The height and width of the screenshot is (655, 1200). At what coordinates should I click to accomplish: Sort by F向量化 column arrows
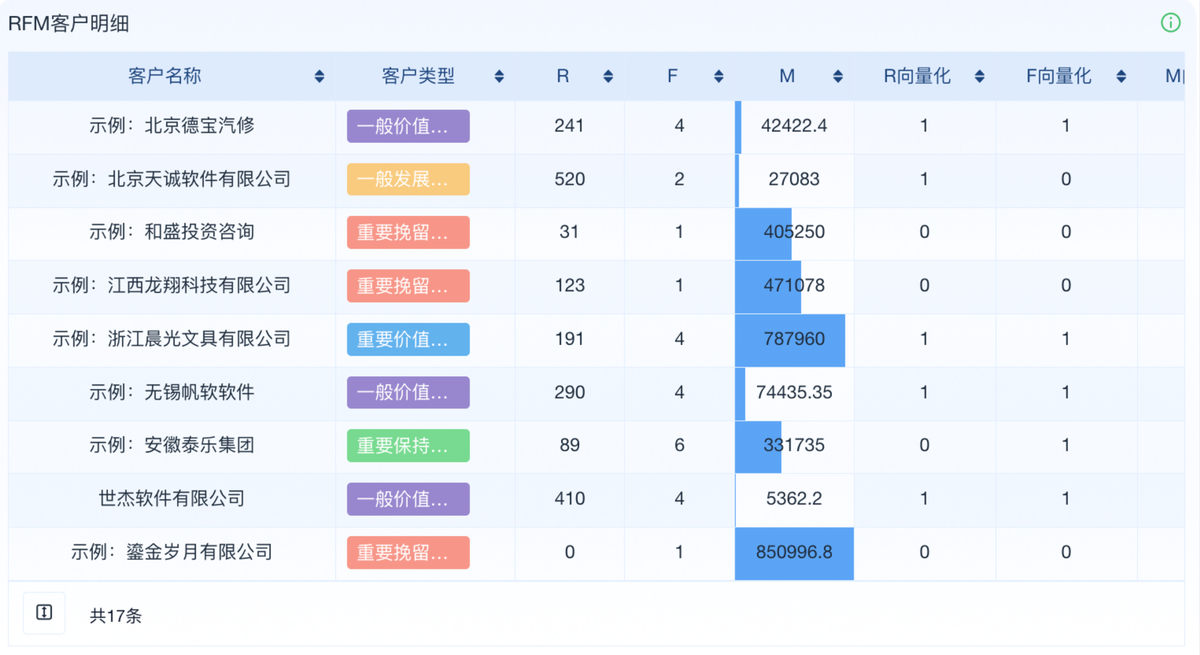point(1122,76)
